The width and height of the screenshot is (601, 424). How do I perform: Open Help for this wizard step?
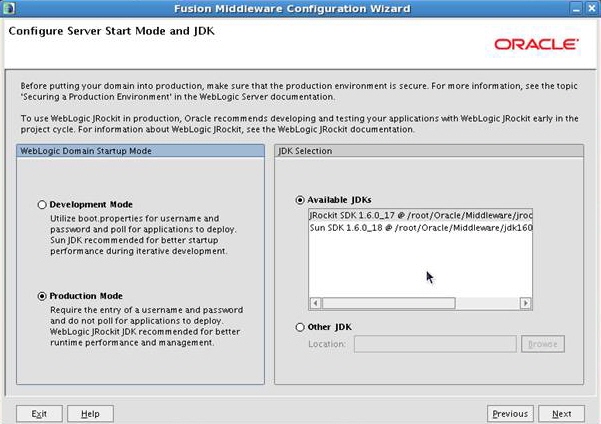pyautogui.click(x=90, y=413)
